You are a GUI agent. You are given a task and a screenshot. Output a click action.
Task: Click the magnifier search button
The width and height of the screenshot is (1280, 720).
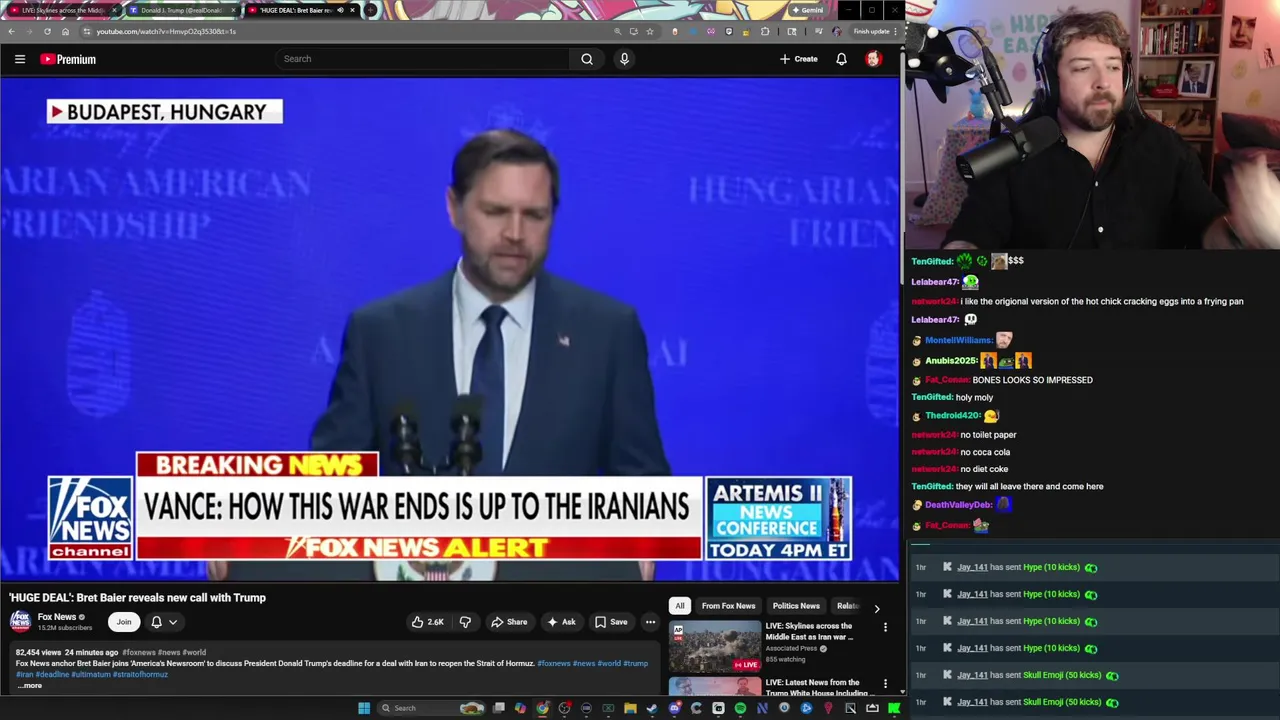click(x=587, y=59)
